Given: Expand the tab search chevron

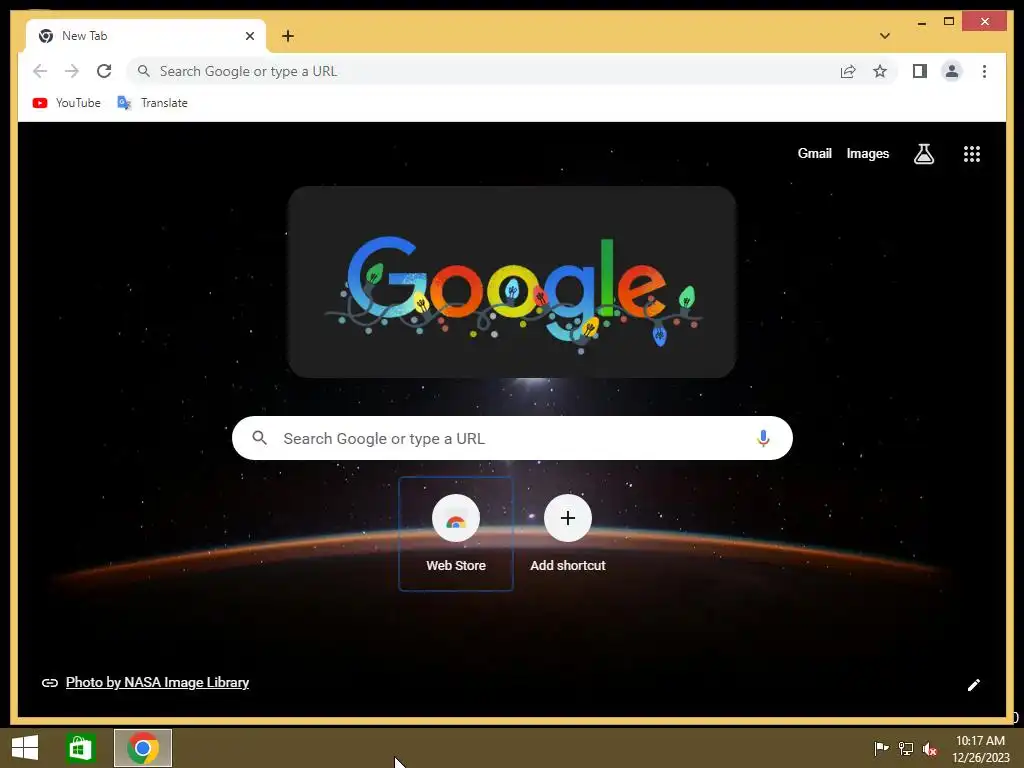Looking at the screenshot, I should [885, 36].
